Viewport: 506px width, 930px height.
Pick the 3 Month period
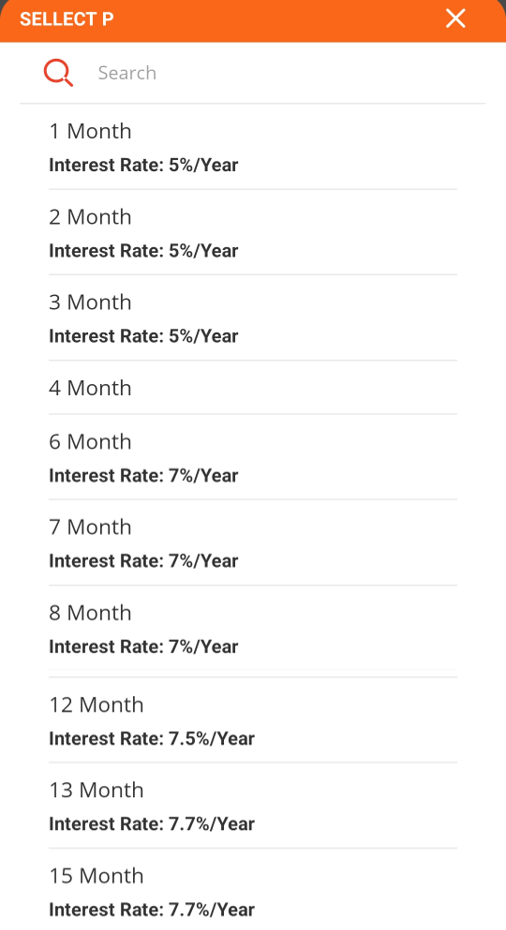point(253,318)
